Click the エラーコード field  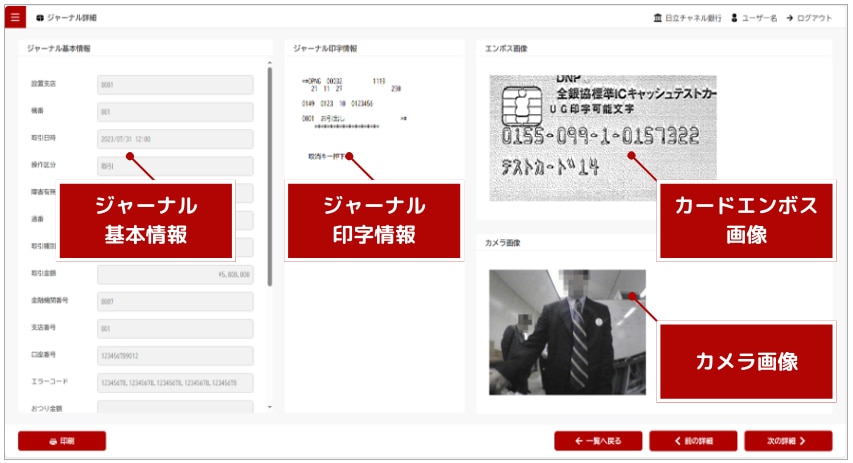tap(175, 382)
